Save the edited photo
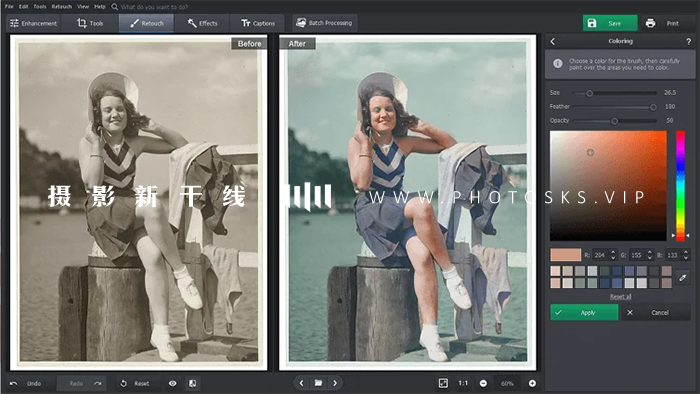Image resolution: width=700 pixels, height=394 pixels. [610, 23]
